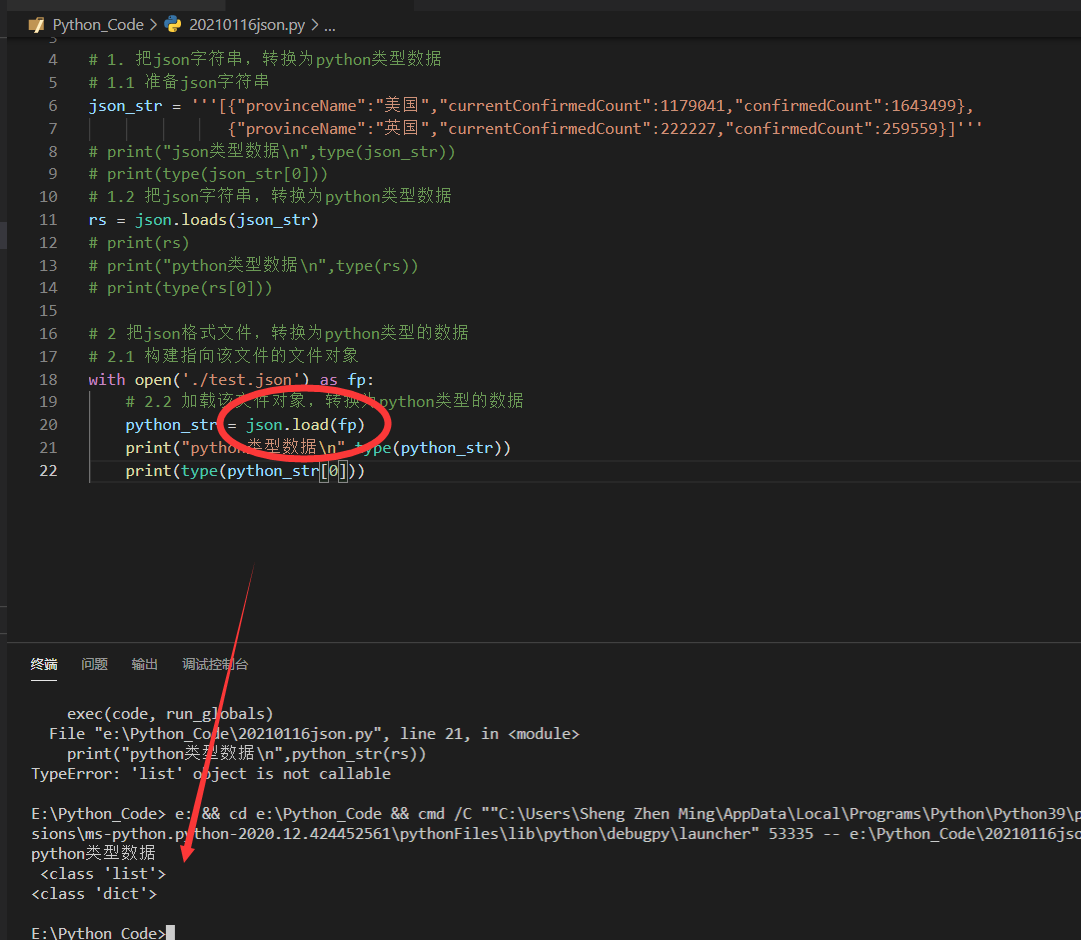Click the "as" keyword on line 18
Screen dimensions: 1081x940
(329, 379)
